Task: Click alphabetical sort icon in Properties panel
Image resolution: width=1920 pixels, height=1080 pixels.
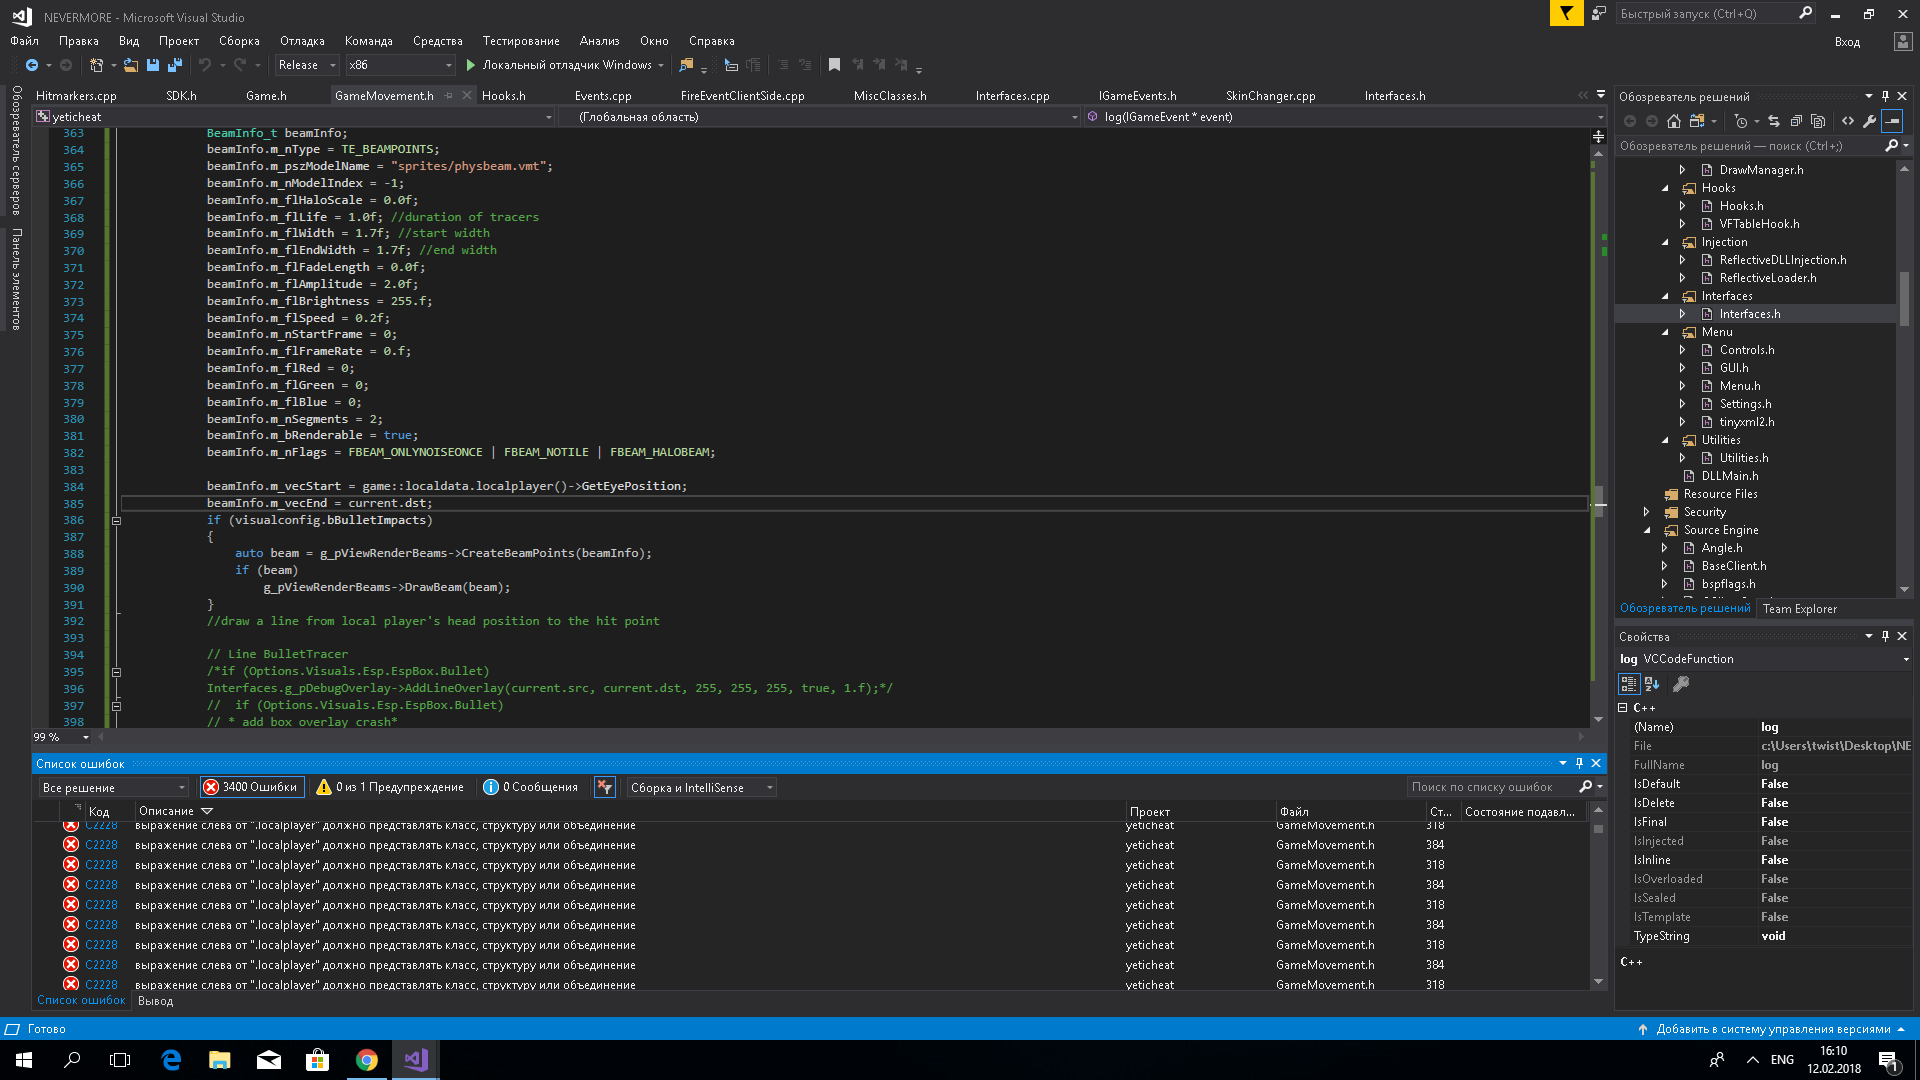Action: [1652, 684]
